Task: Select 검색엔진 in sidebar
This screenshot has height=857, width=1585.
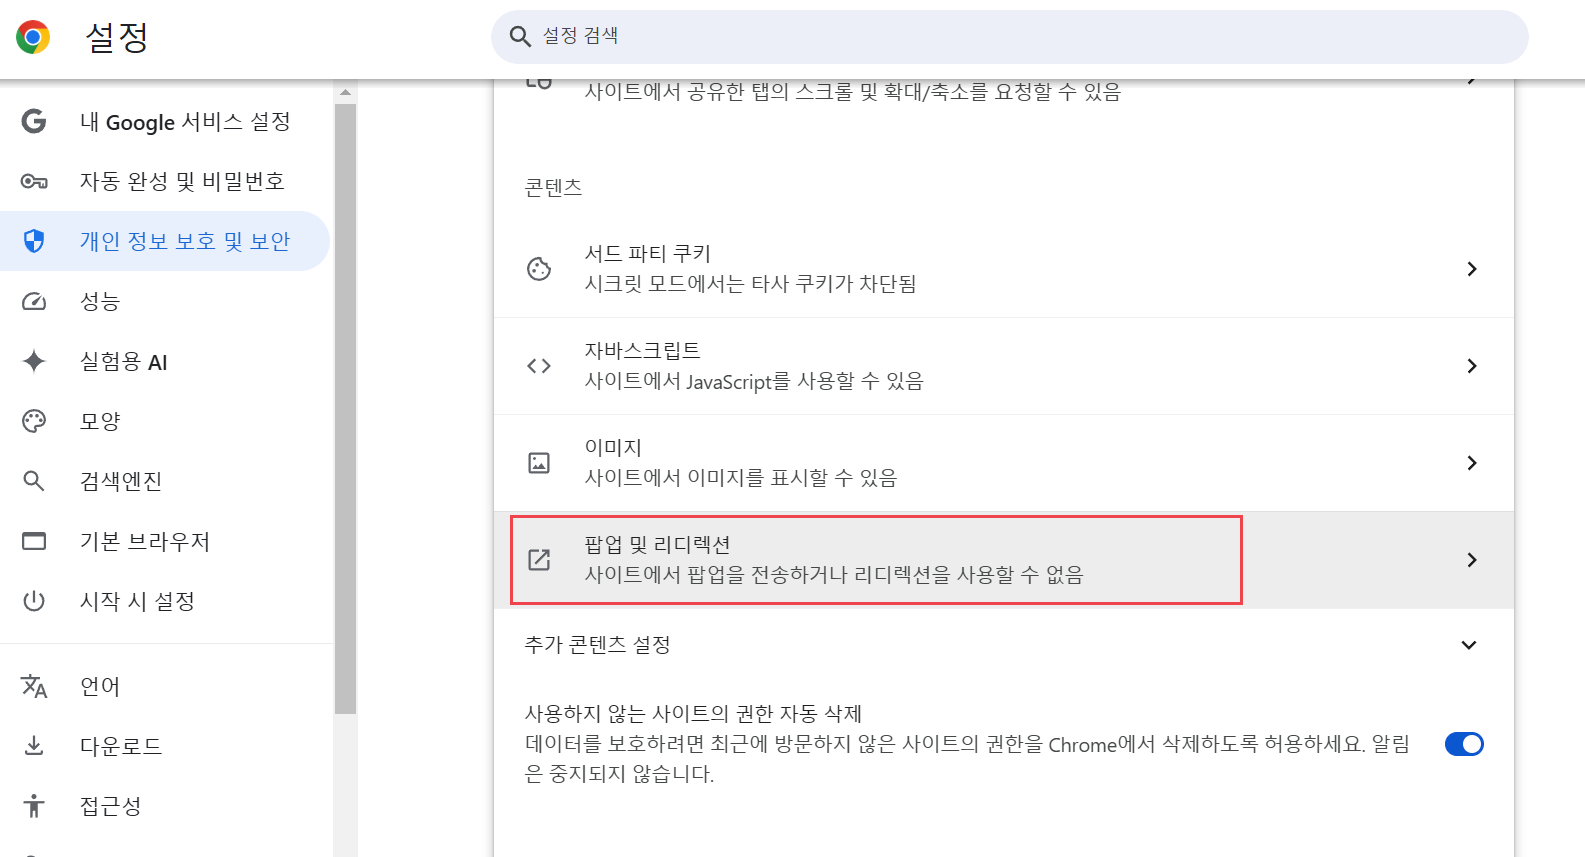Action: (165, 481)
